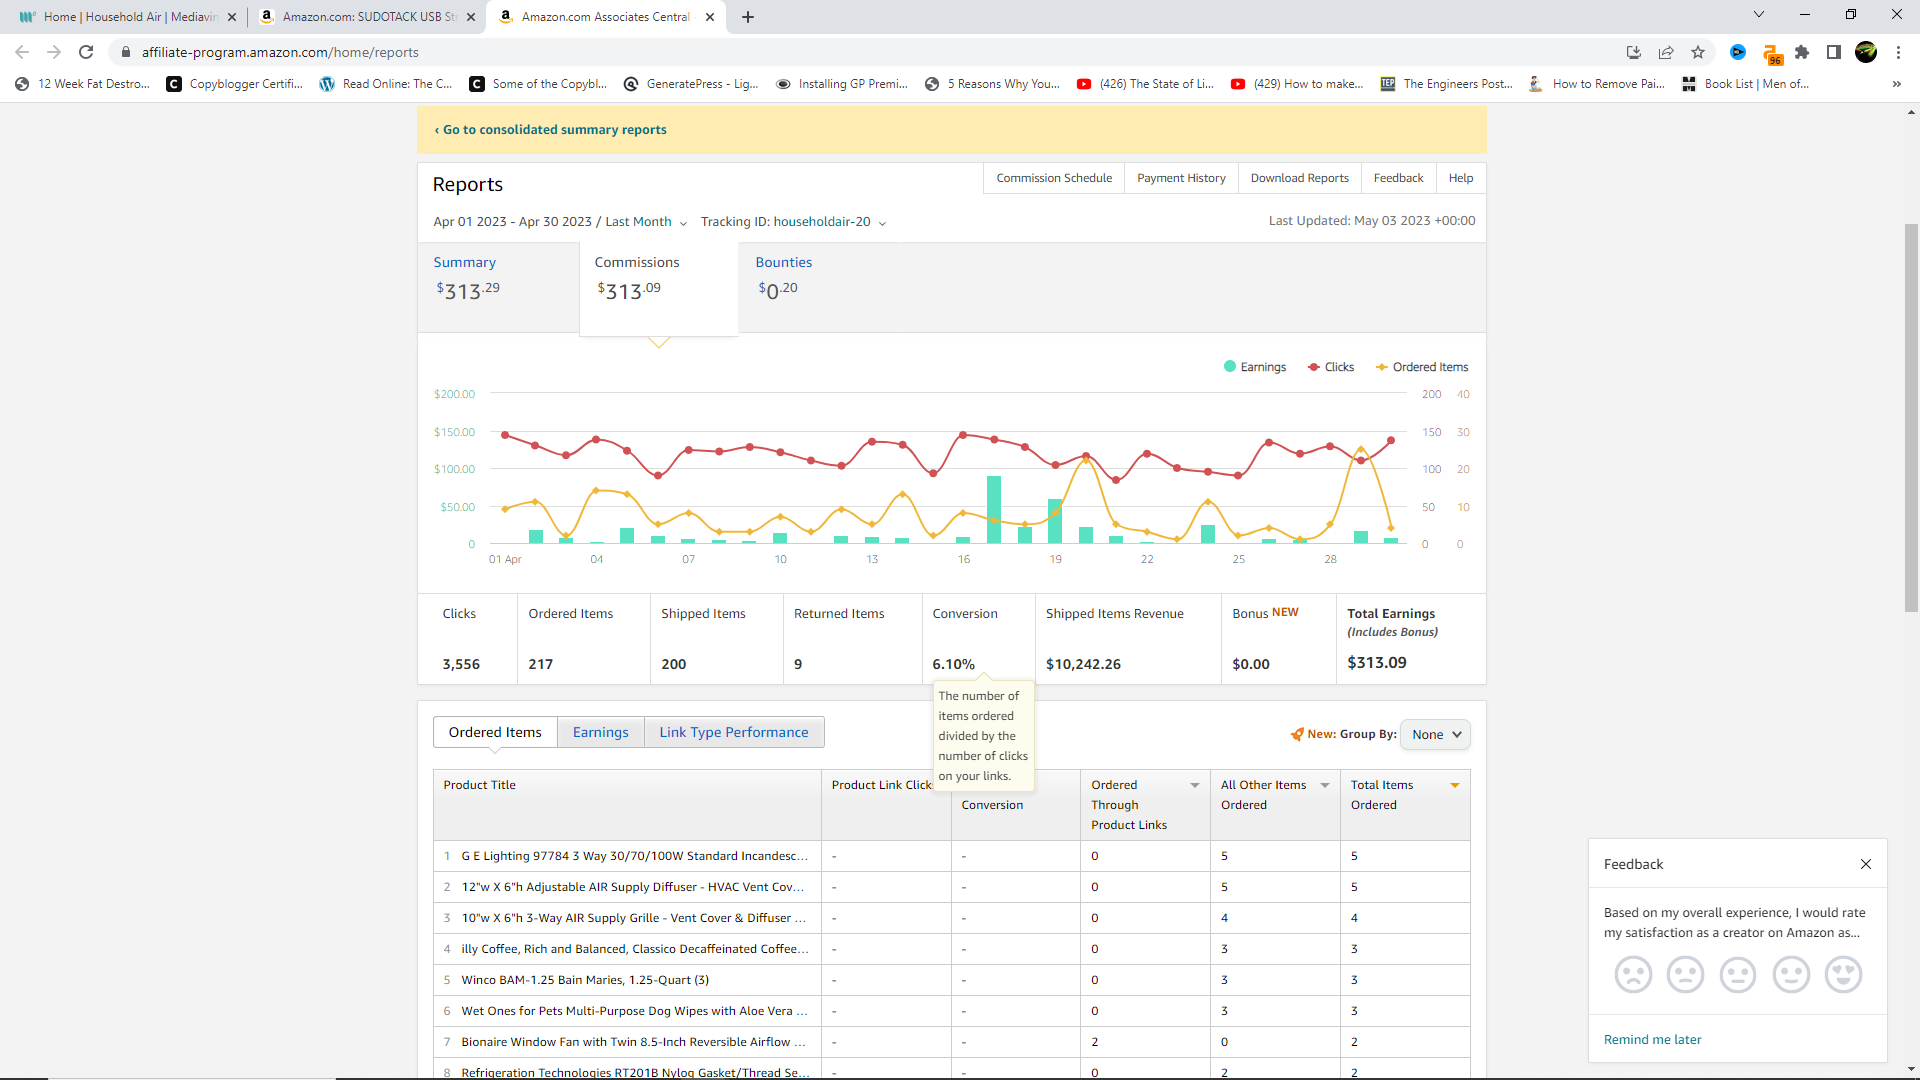1920x1080 pixels.
Task: Click the G E Lighting 97784 product row
Action: click(951, 856)
